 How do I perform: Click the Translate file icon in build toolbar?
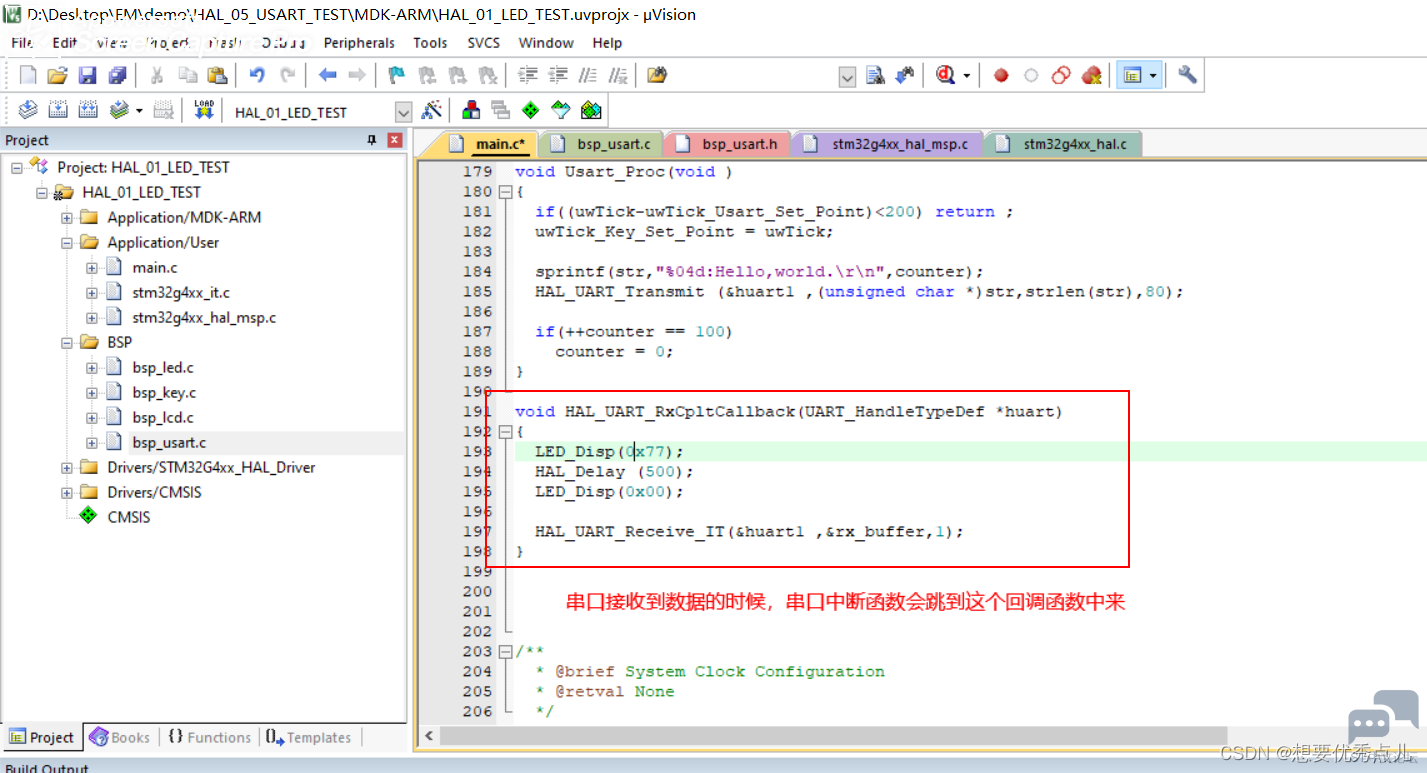28,110
